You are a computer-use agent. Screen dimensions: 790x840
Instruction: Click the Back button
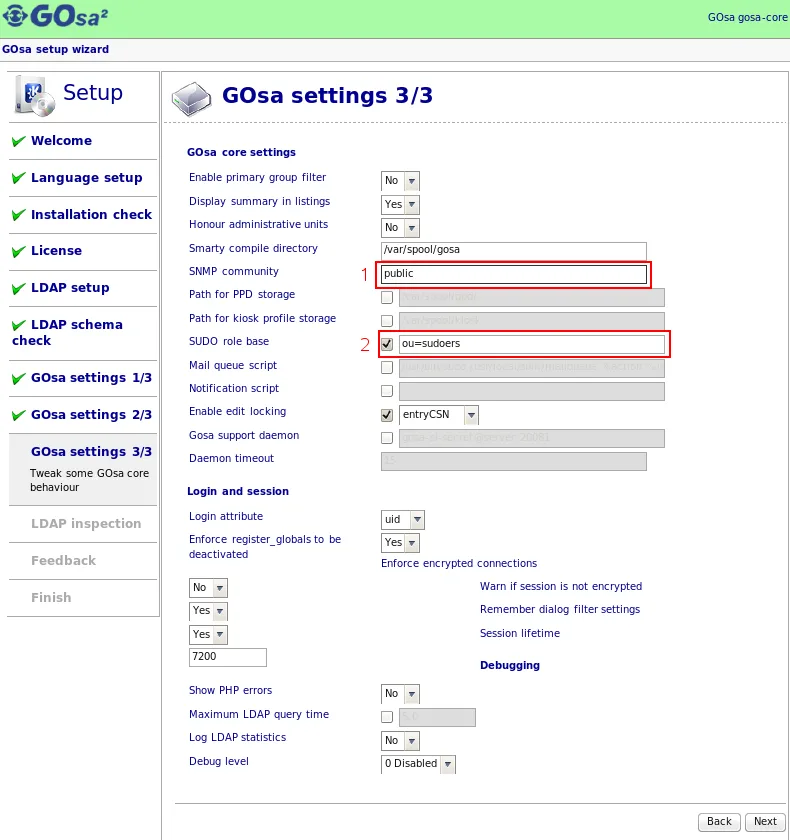[719, 822]
